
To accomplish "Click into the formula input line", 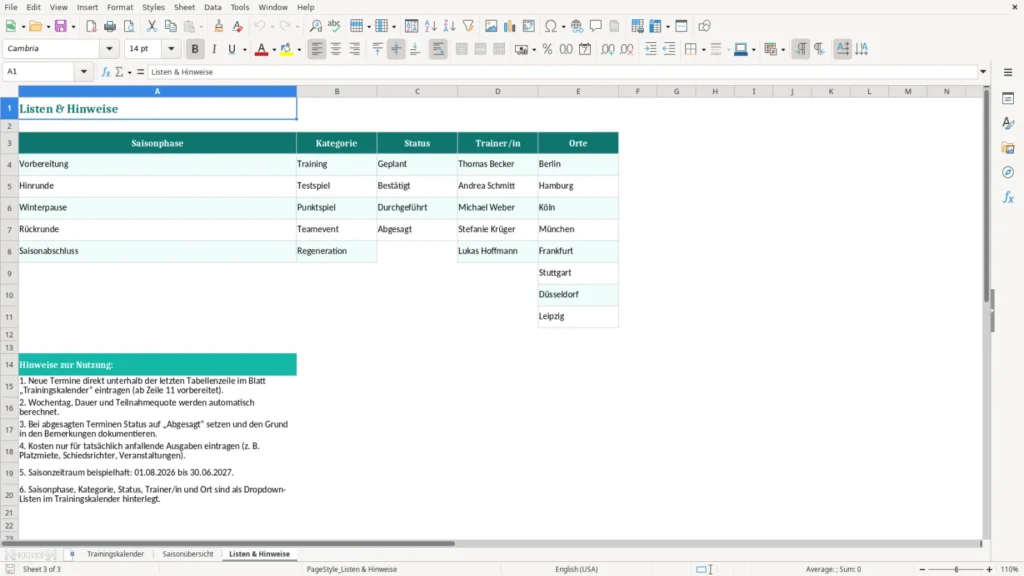I will click(562, 72).
